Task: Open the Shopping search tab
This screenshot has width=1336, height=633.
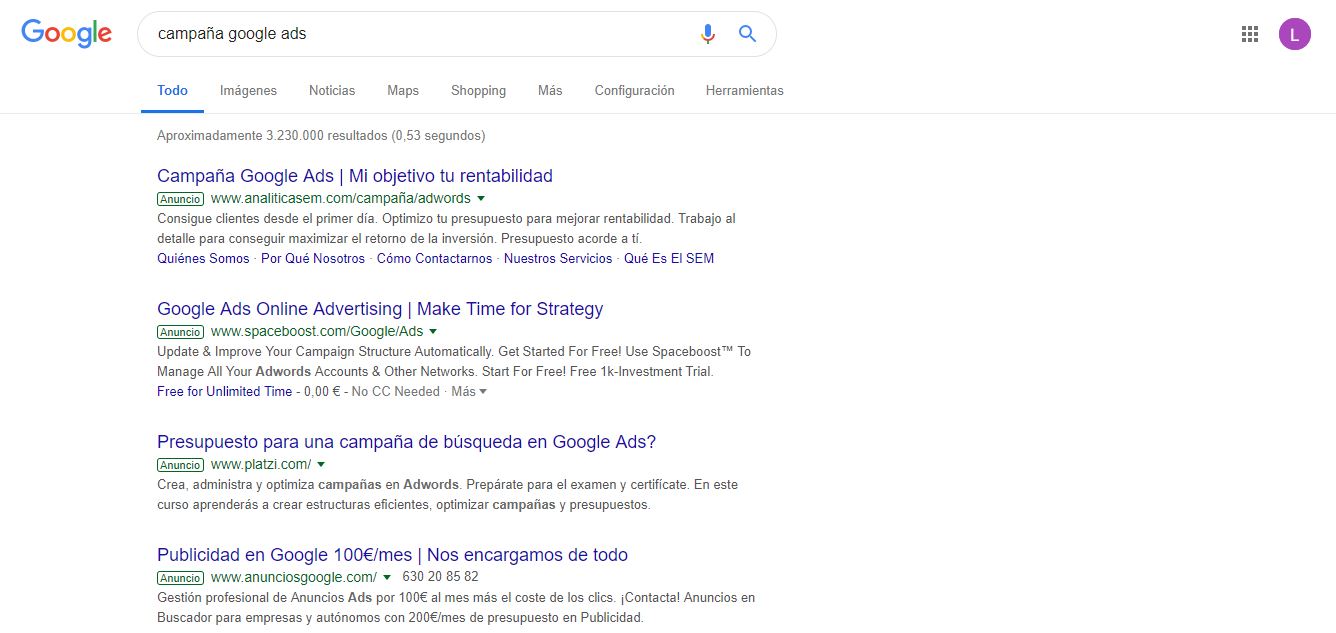Action: click(x=478, y=90)
